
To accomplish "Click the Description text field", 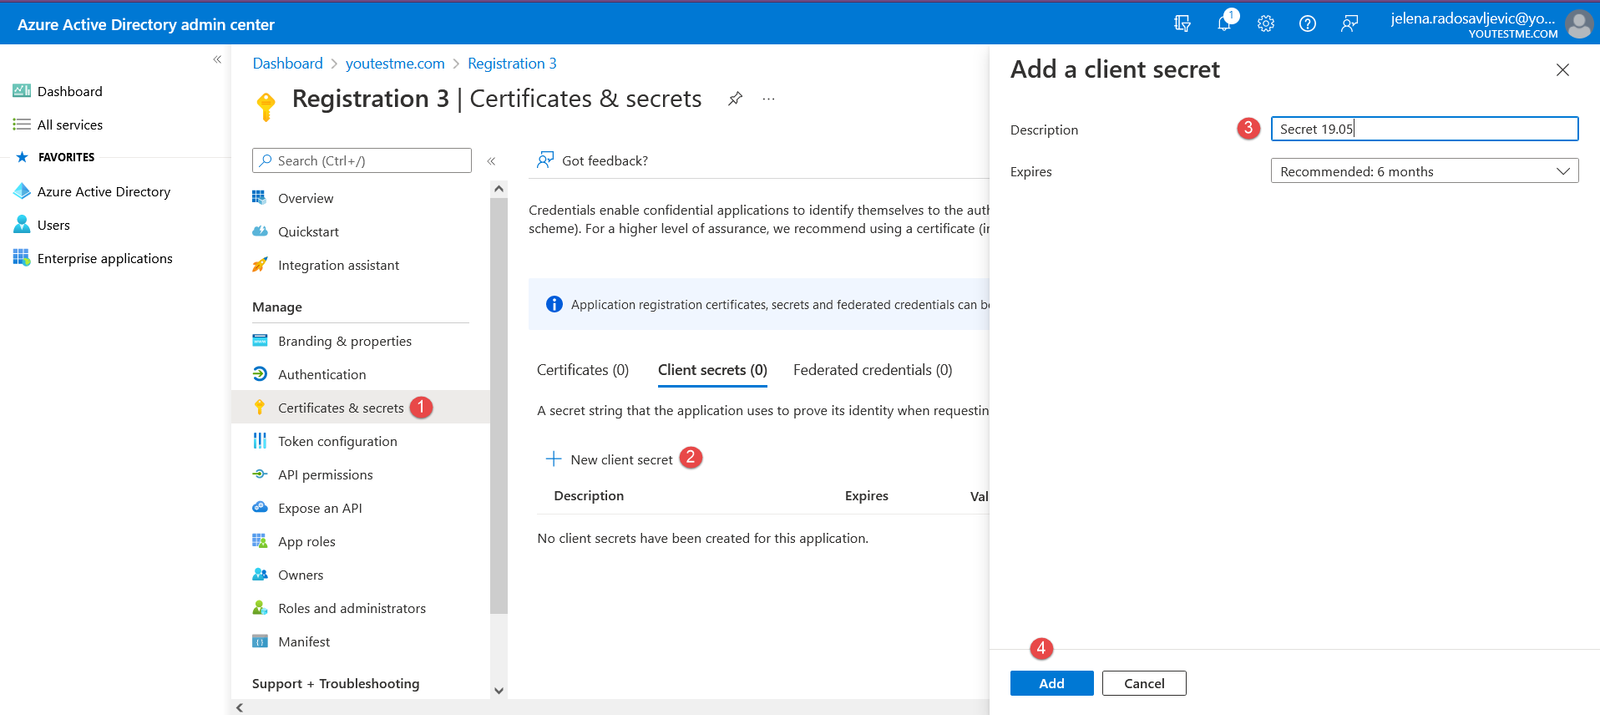I will point(1424,129).
